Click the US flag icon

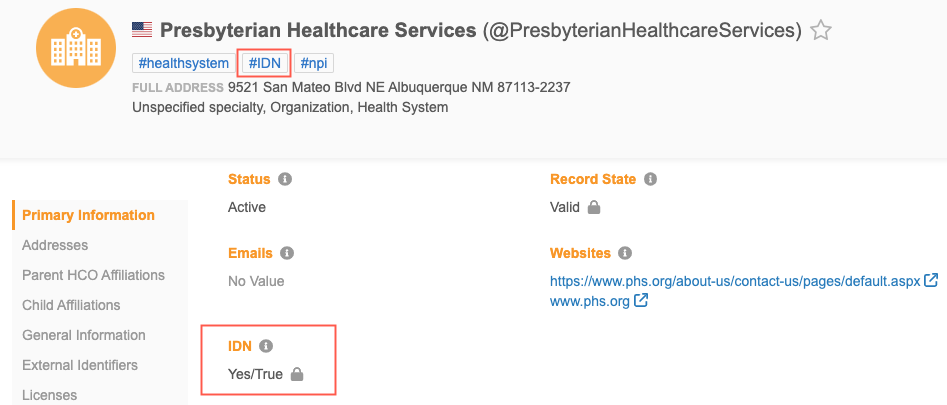click(x=142, y=31)
